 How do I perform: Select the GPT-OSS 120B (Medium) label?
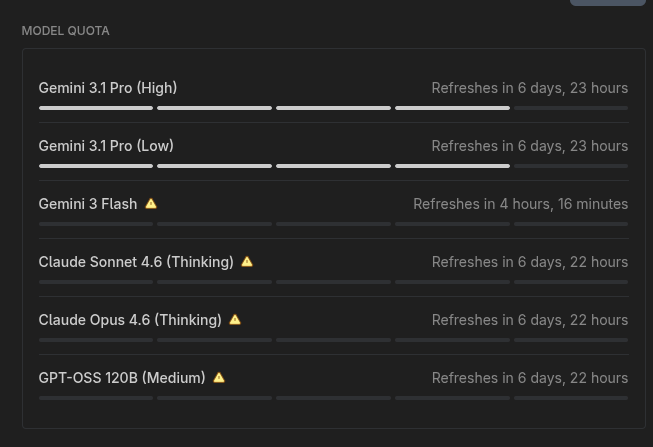coord(122,378)
